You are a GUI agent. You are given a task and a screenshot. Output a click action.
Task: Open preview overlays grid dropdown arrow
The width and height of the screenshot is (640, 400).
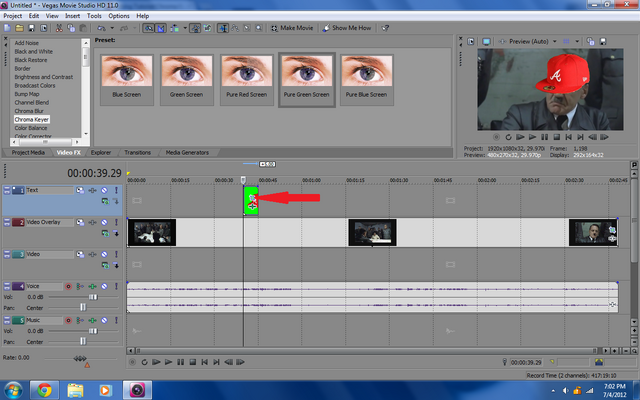(x=577, y=42)
